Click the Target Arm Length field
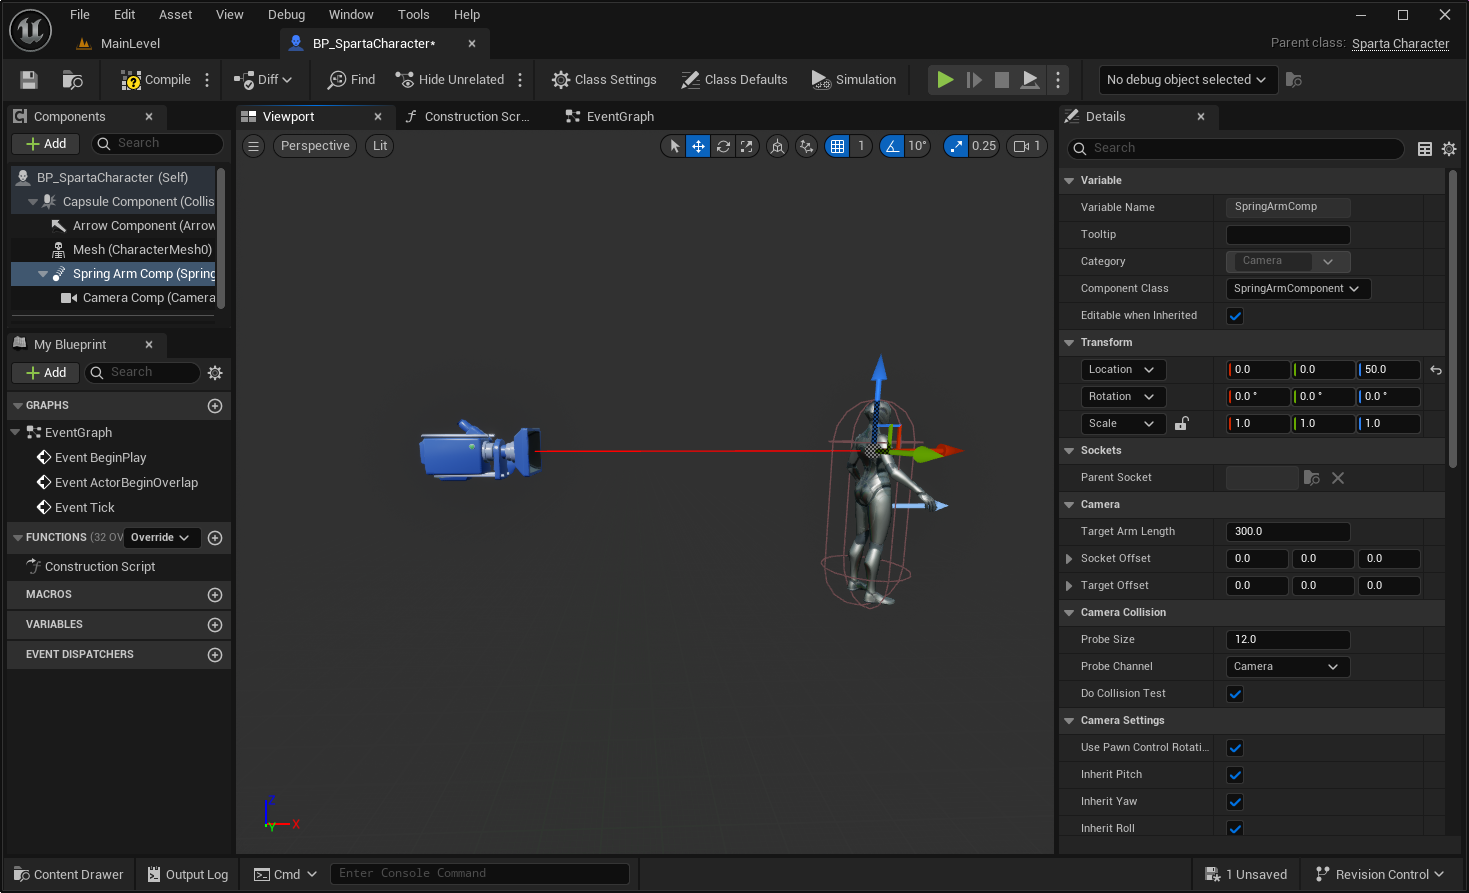The image size is (1469, 893). click(1287, 532)
